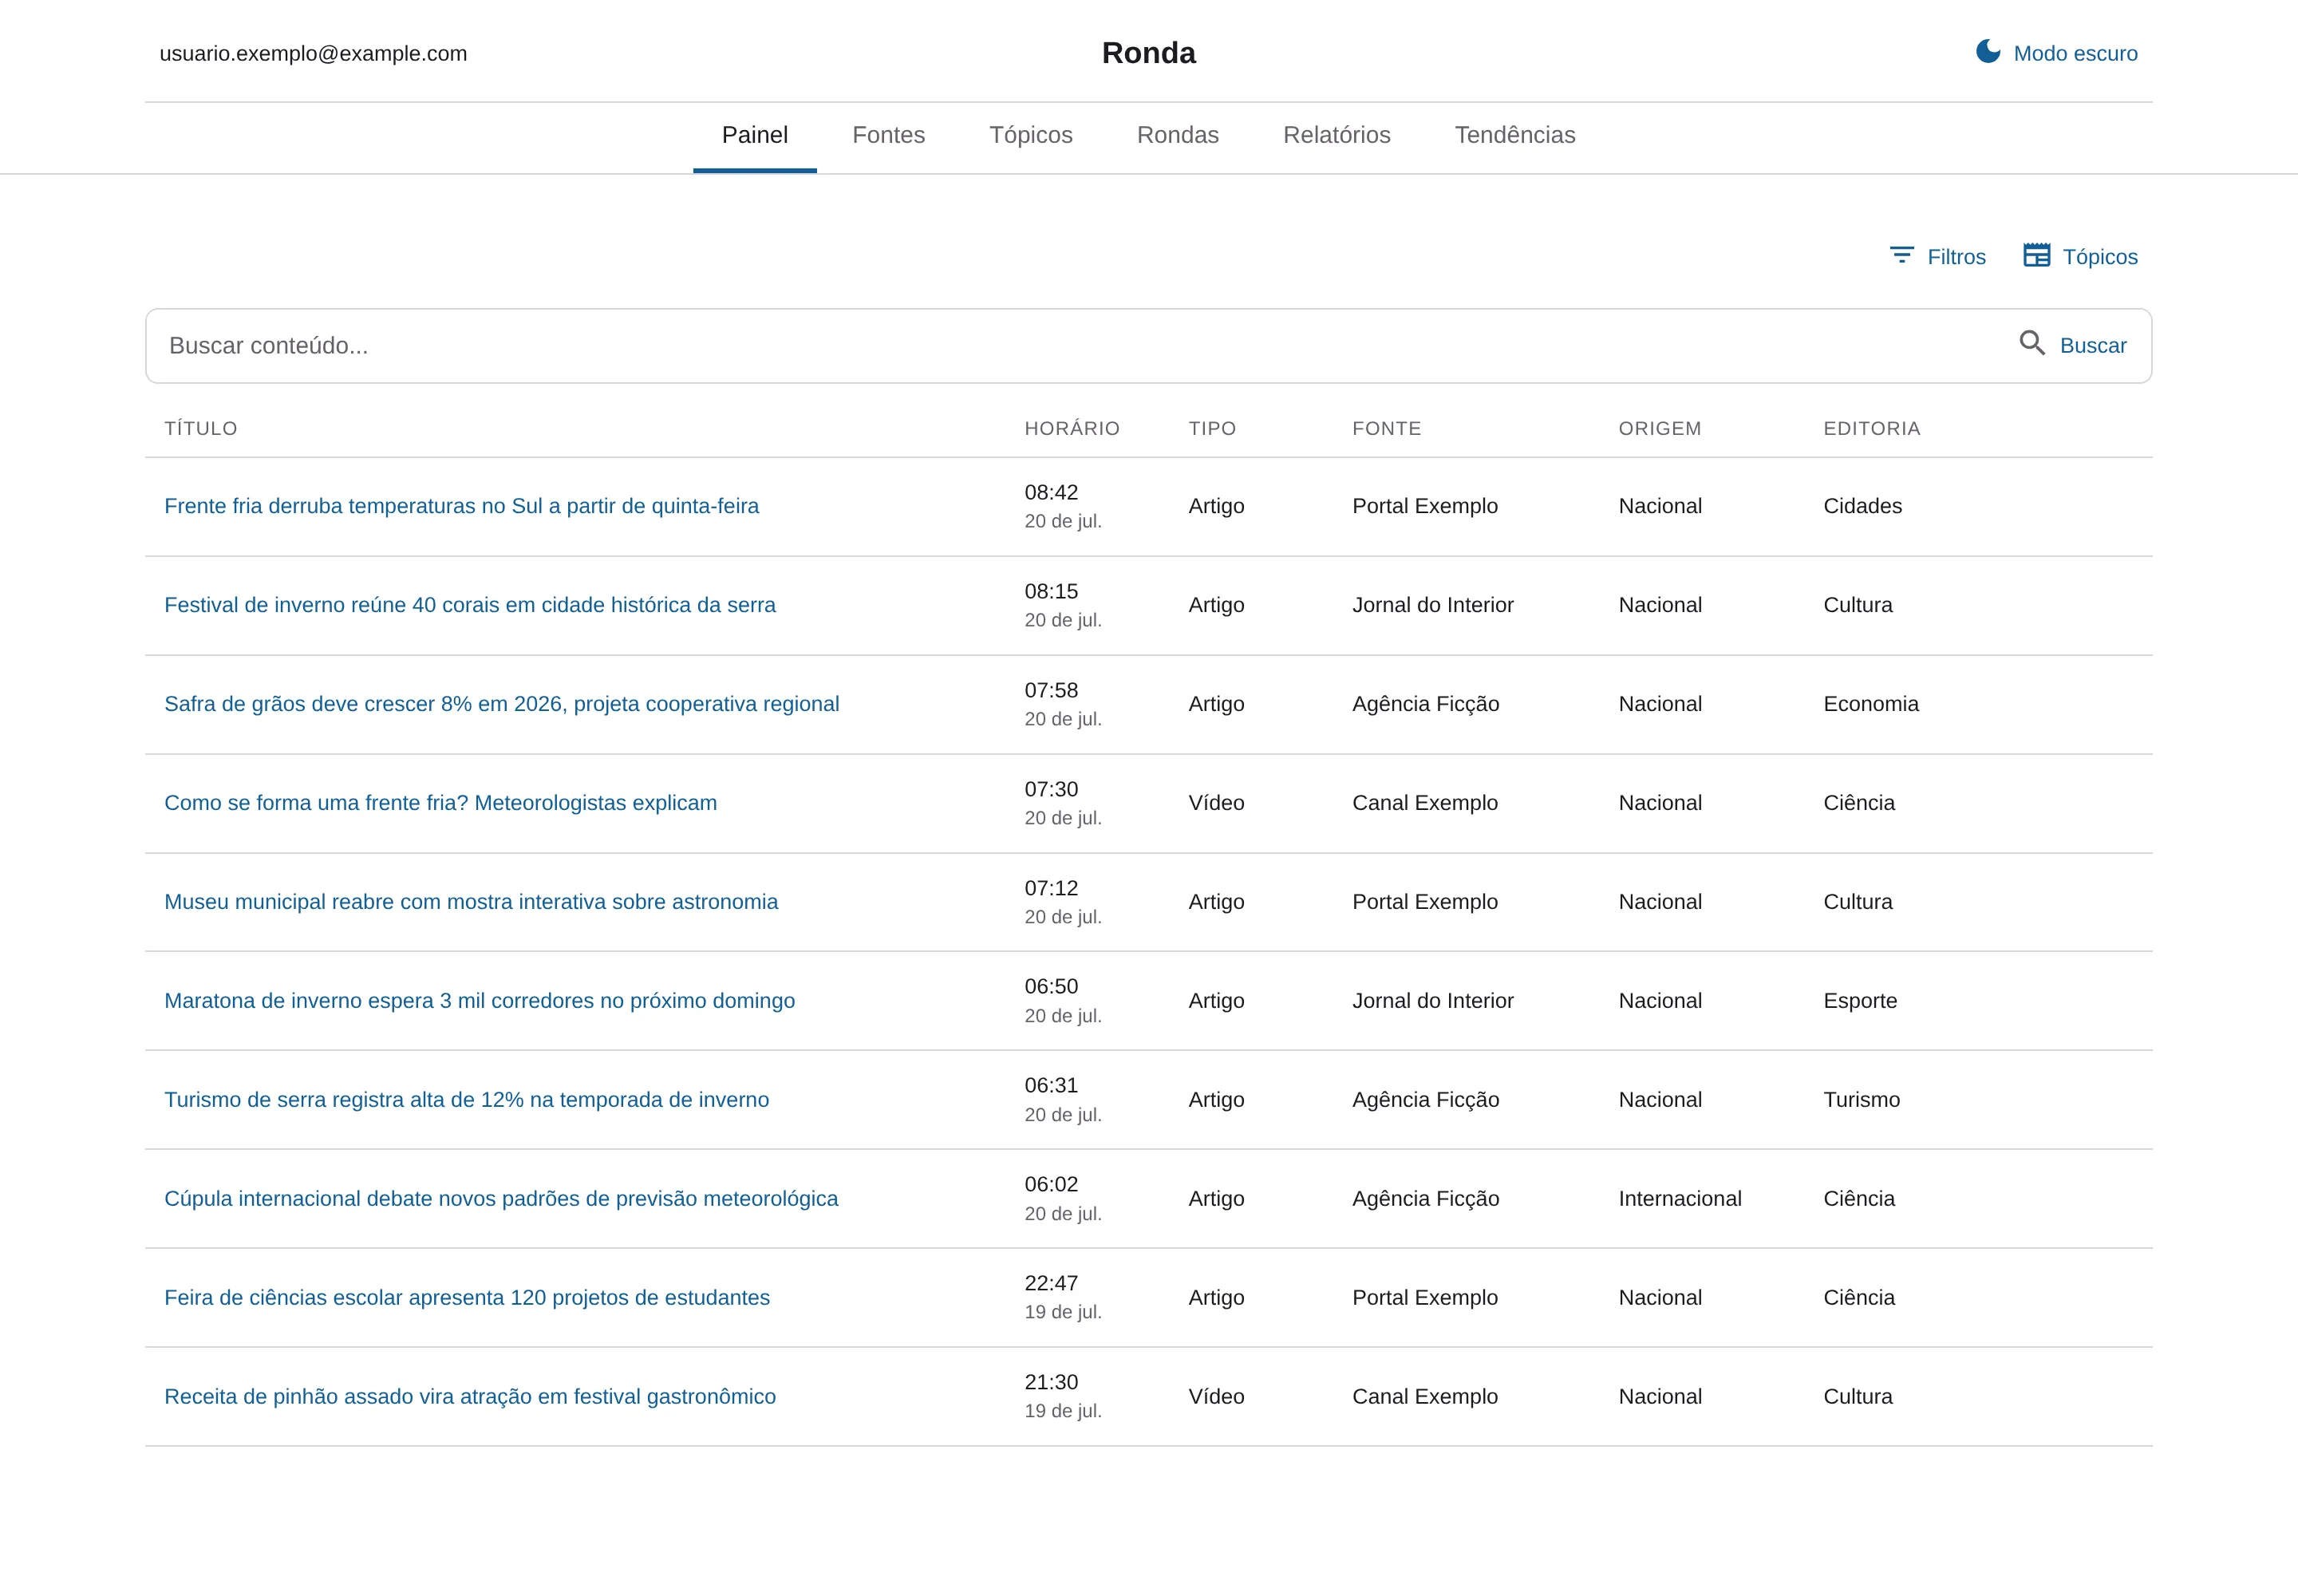Open Safra de grãos deve crescer 8% article
Viewport: 2298px width, 1596px height.
point(501,704)
